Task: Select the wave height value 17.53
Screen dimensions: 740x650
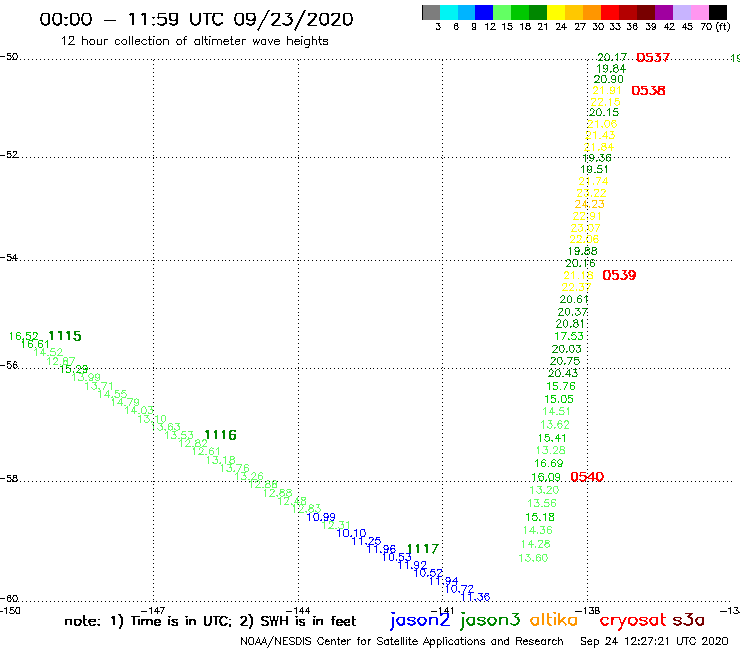Action: pos(569,337)
